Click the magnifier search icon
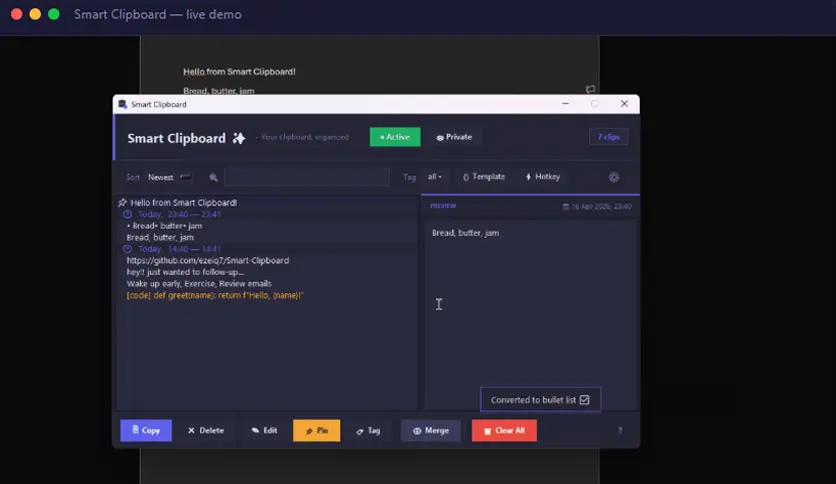The height and width of the screenshot is (484, 836). (x=213, y=178)
